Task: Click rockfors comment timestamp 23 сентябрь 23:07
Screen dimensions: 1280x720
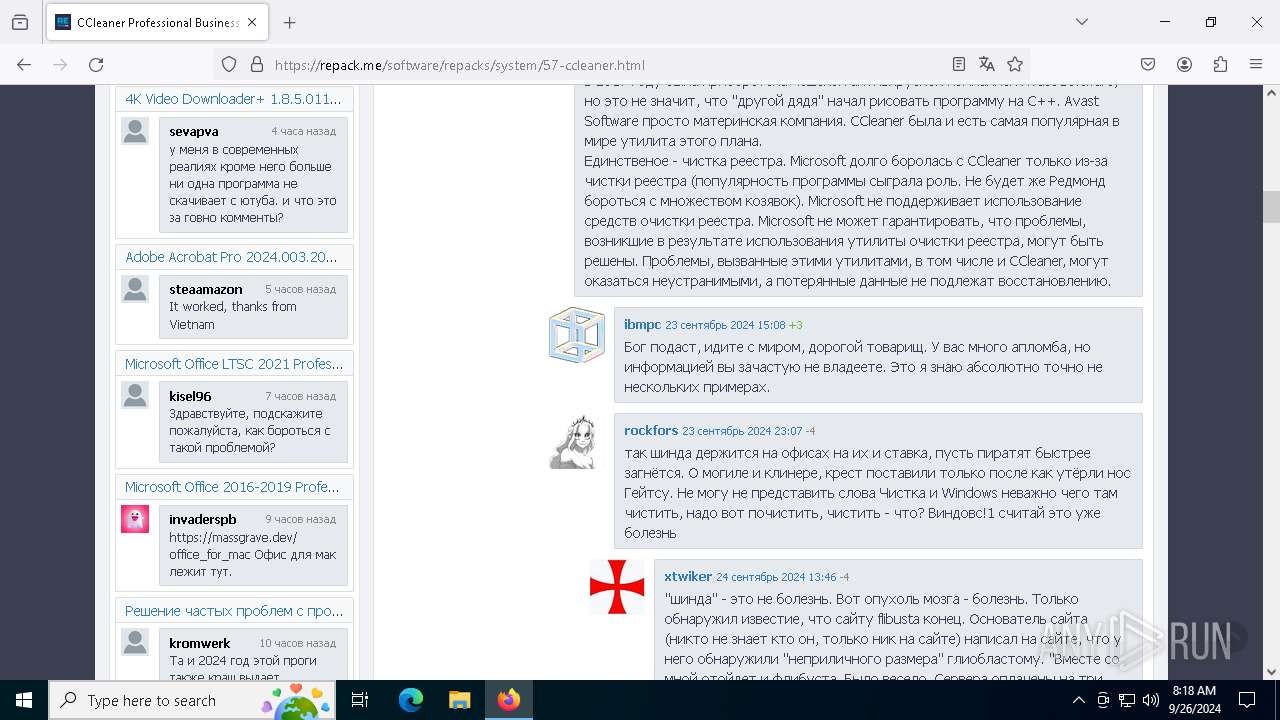Action: tap(742, 431)
